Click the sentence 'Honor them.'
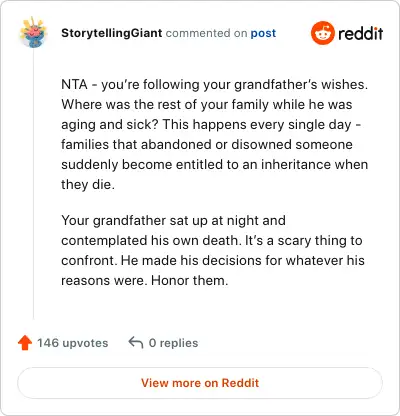400x416 pixels. pyautogui.click(x=190, y=280)
